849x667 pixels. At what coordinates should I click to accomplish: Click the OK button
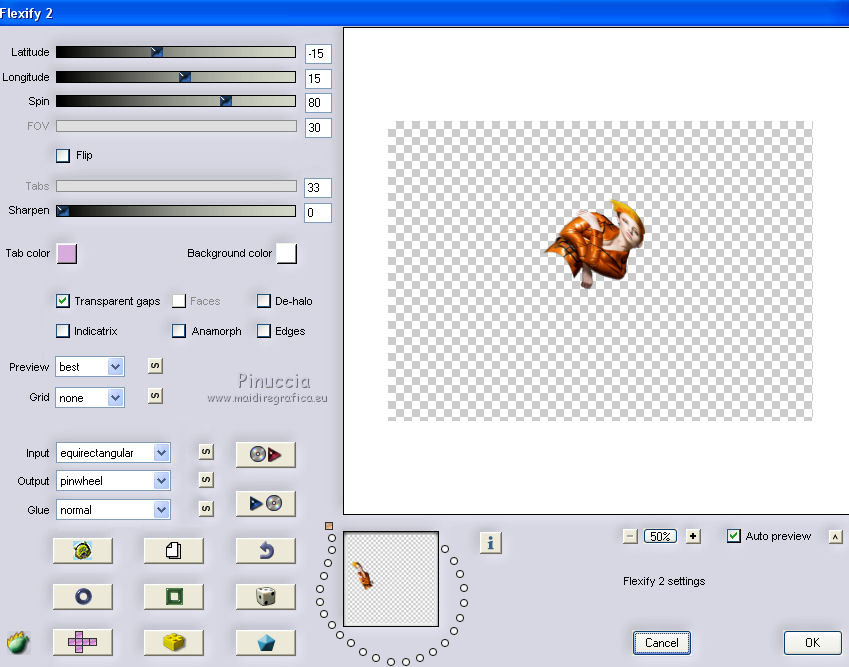tap(812, 643)
